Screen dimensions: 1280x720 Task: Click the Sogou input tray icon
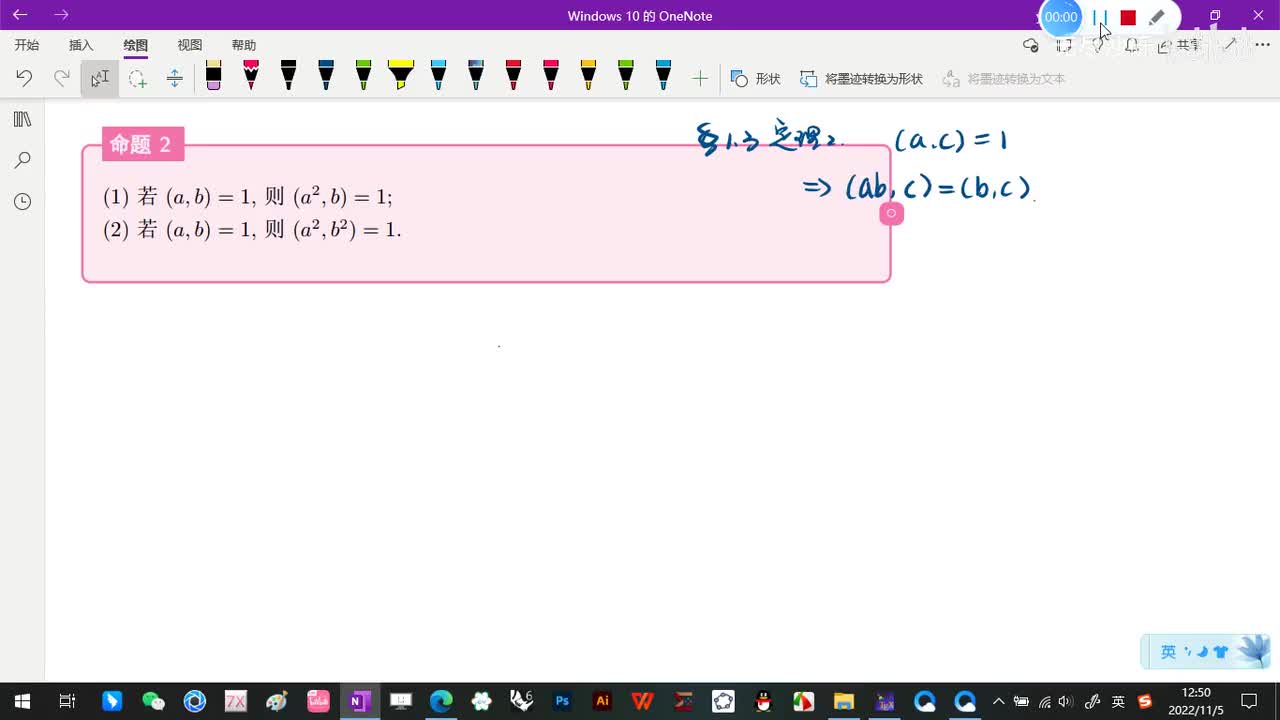[1145, 701]
